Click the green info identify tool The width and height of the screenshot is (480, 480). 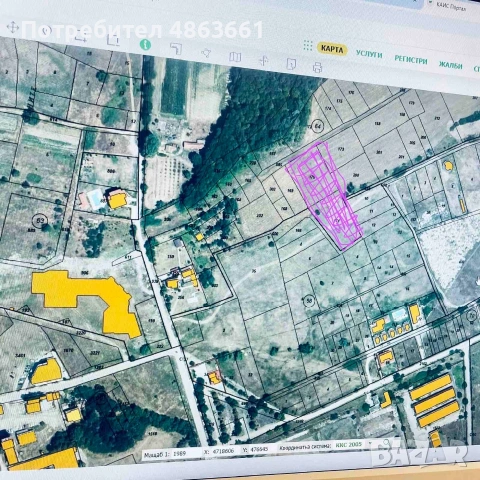[x=145, y=44]
